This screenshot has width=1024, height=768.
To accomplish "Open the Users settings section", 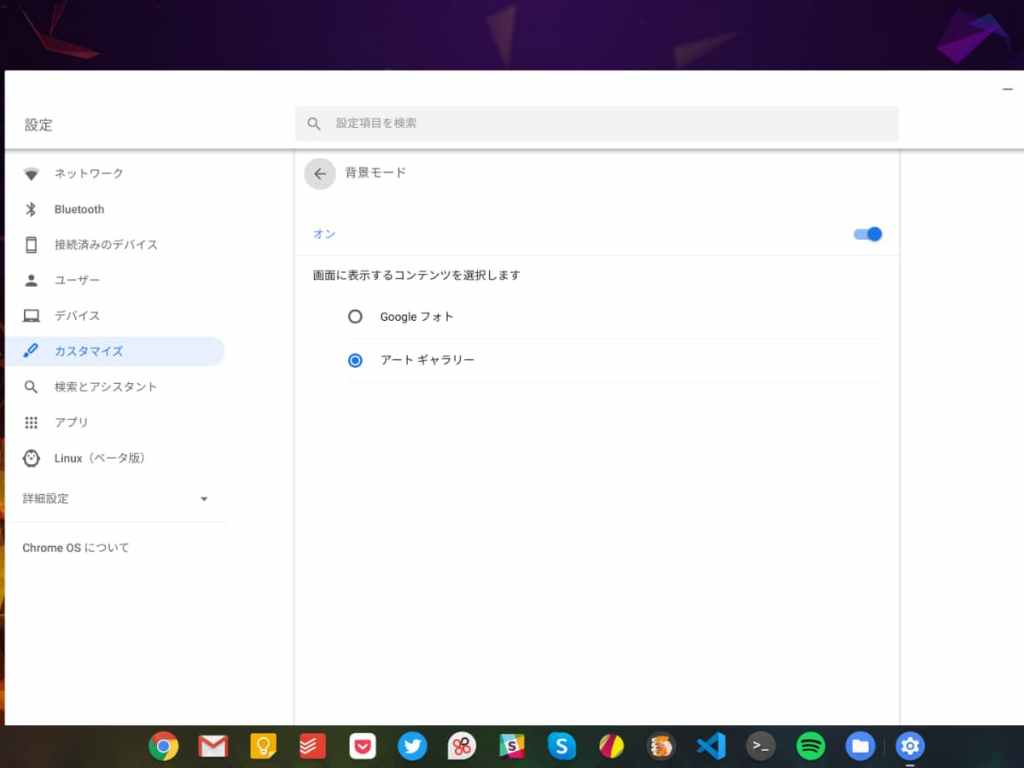I will coord(77,280).
